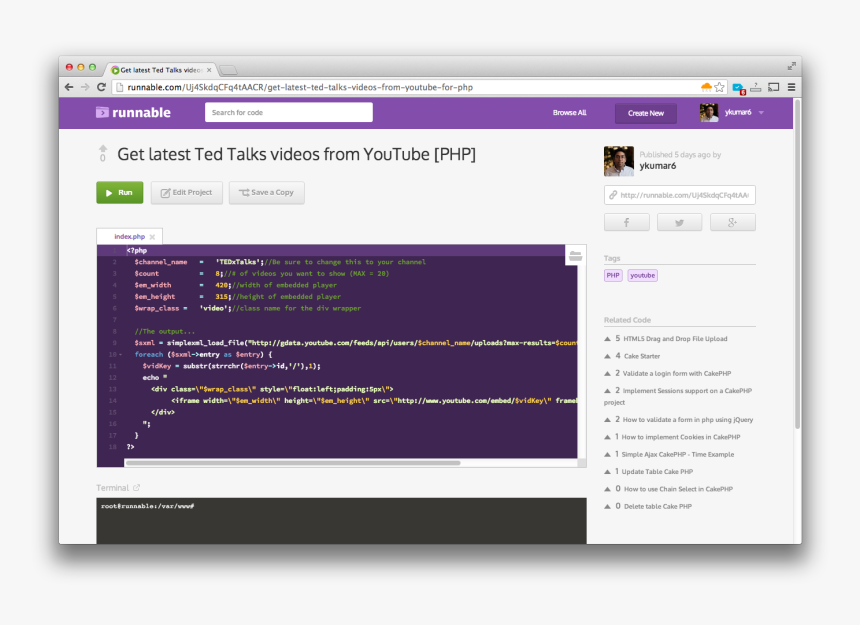Run the project
This screenshot has width=860, height=625.
[120, 192]
